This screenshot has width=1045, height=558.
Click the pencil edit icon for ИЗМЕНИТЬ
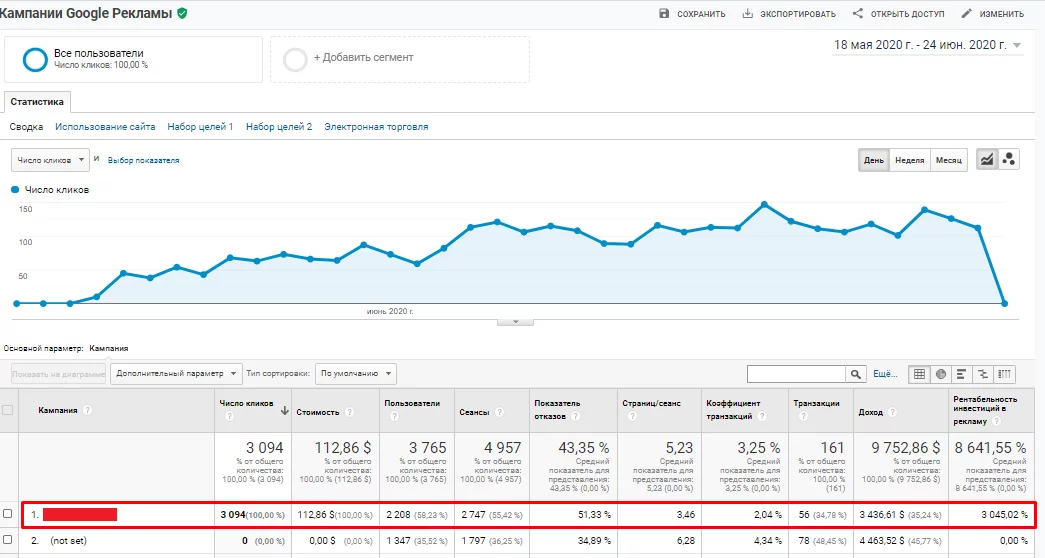[967, 13]
